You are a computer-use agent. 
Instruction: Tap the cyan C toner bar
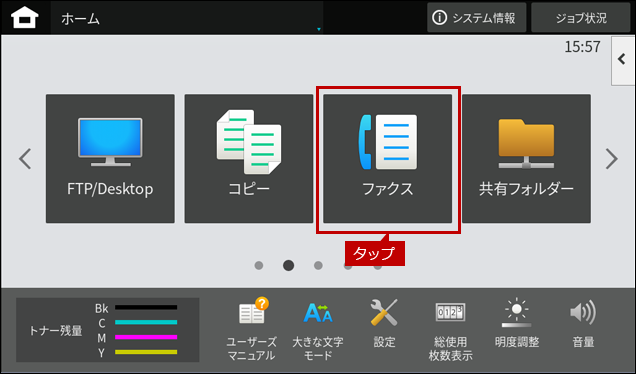tap(146, 322)
